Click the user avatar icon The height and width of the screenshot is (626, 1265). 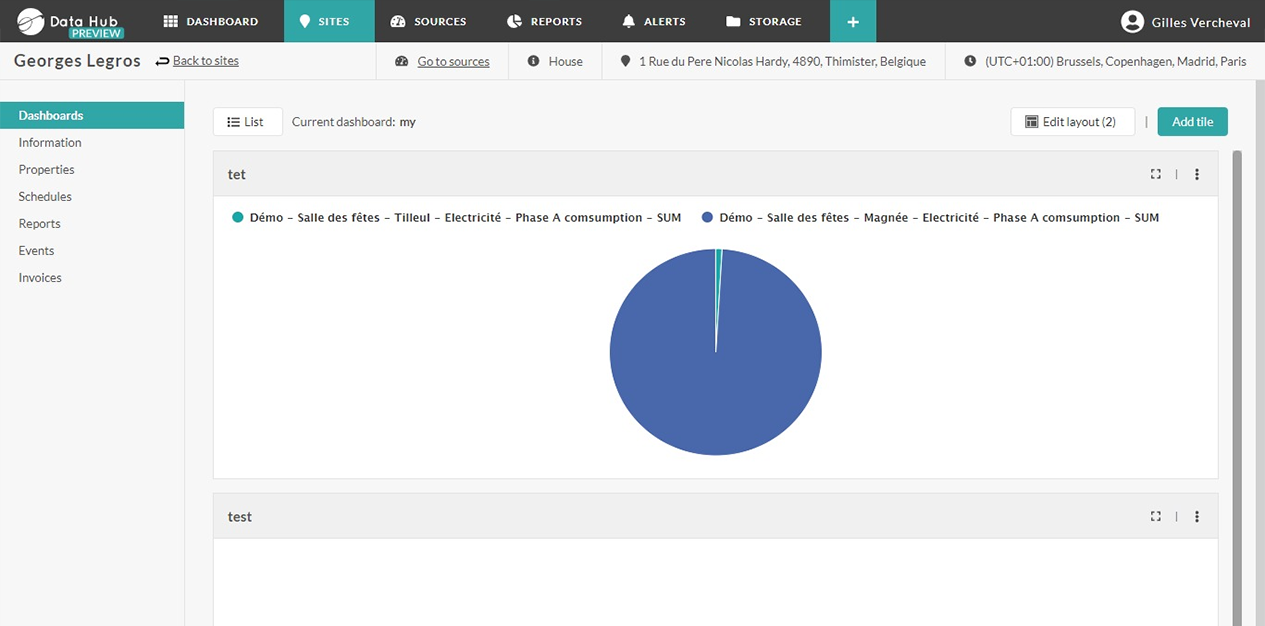[1132, 22]
